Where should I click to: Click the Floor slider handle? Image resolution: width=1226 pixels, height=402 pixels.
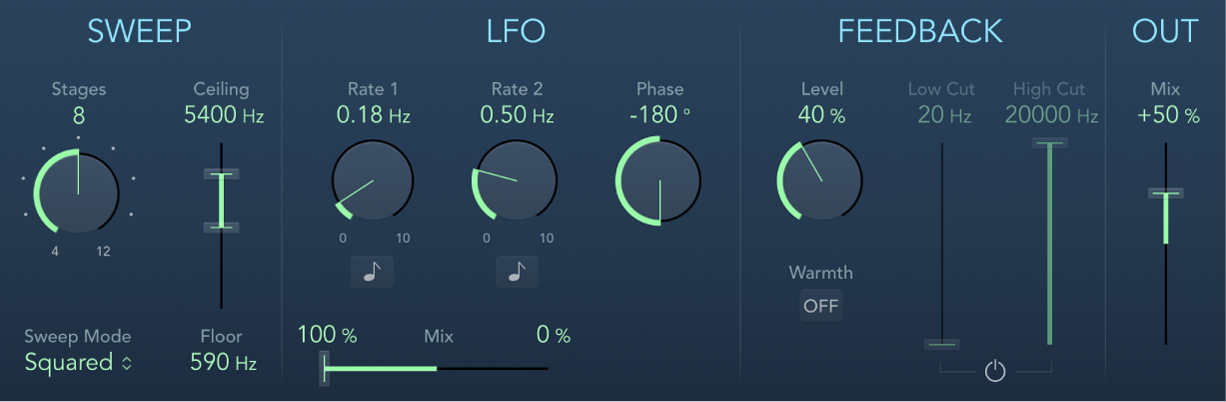[222, 228]
